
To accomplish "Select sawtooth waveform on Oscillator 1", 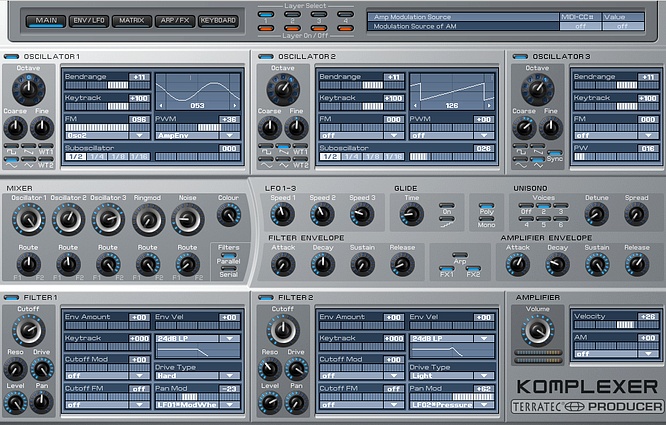I will click(28, 146).
